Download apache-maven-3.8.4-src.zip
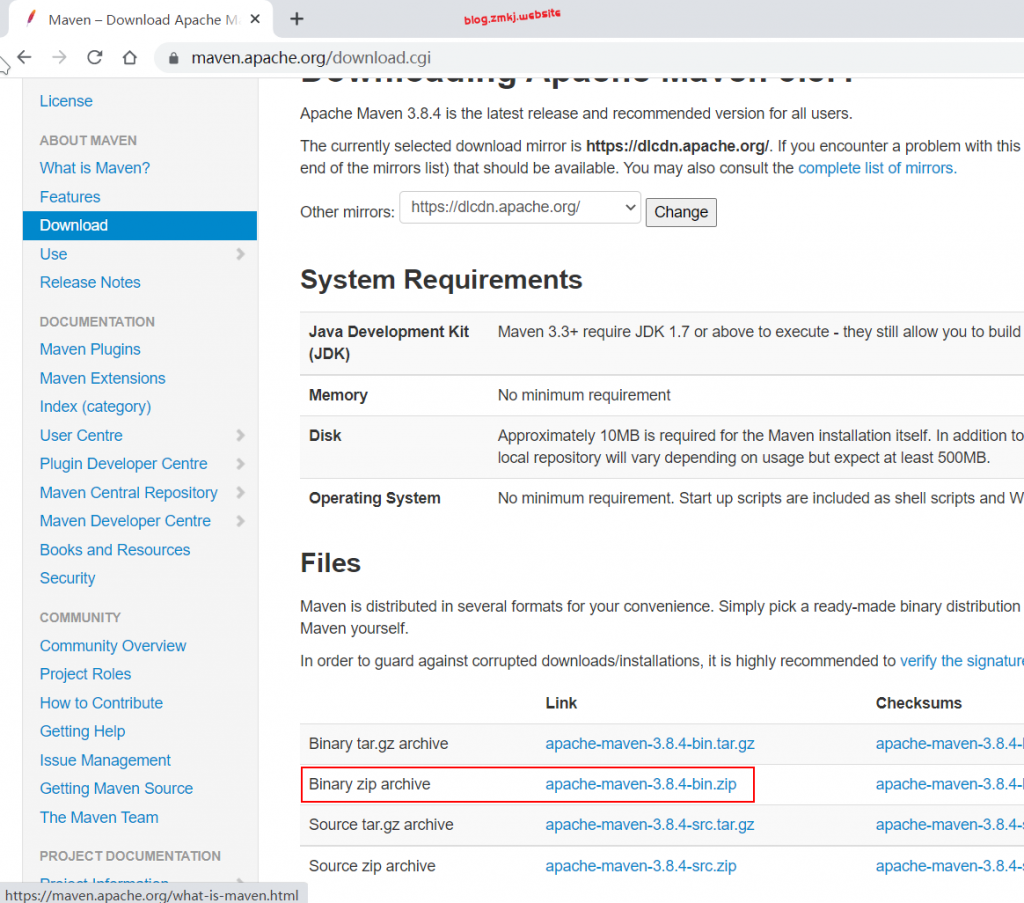 pos(641,866)
